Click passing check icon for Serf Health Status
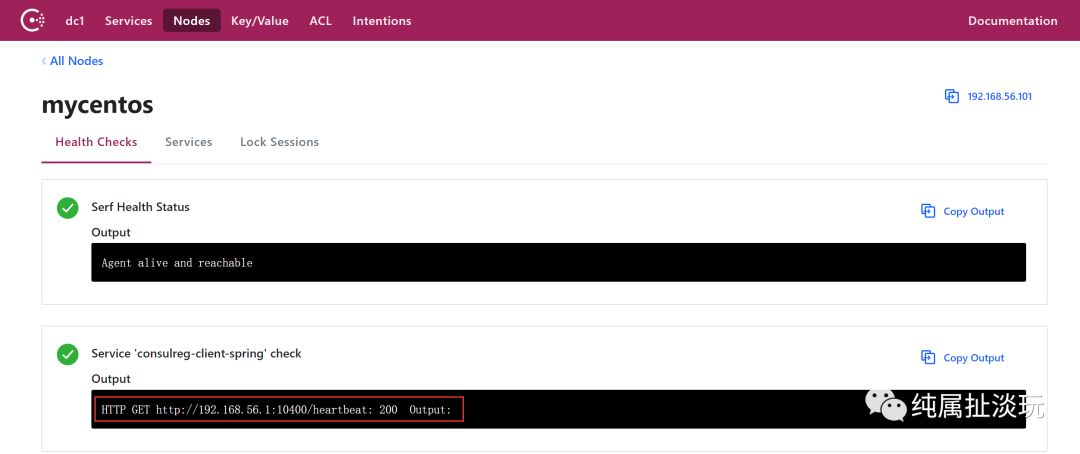Viewport: 1080px width, 454px height. click(x=68, y=208)
